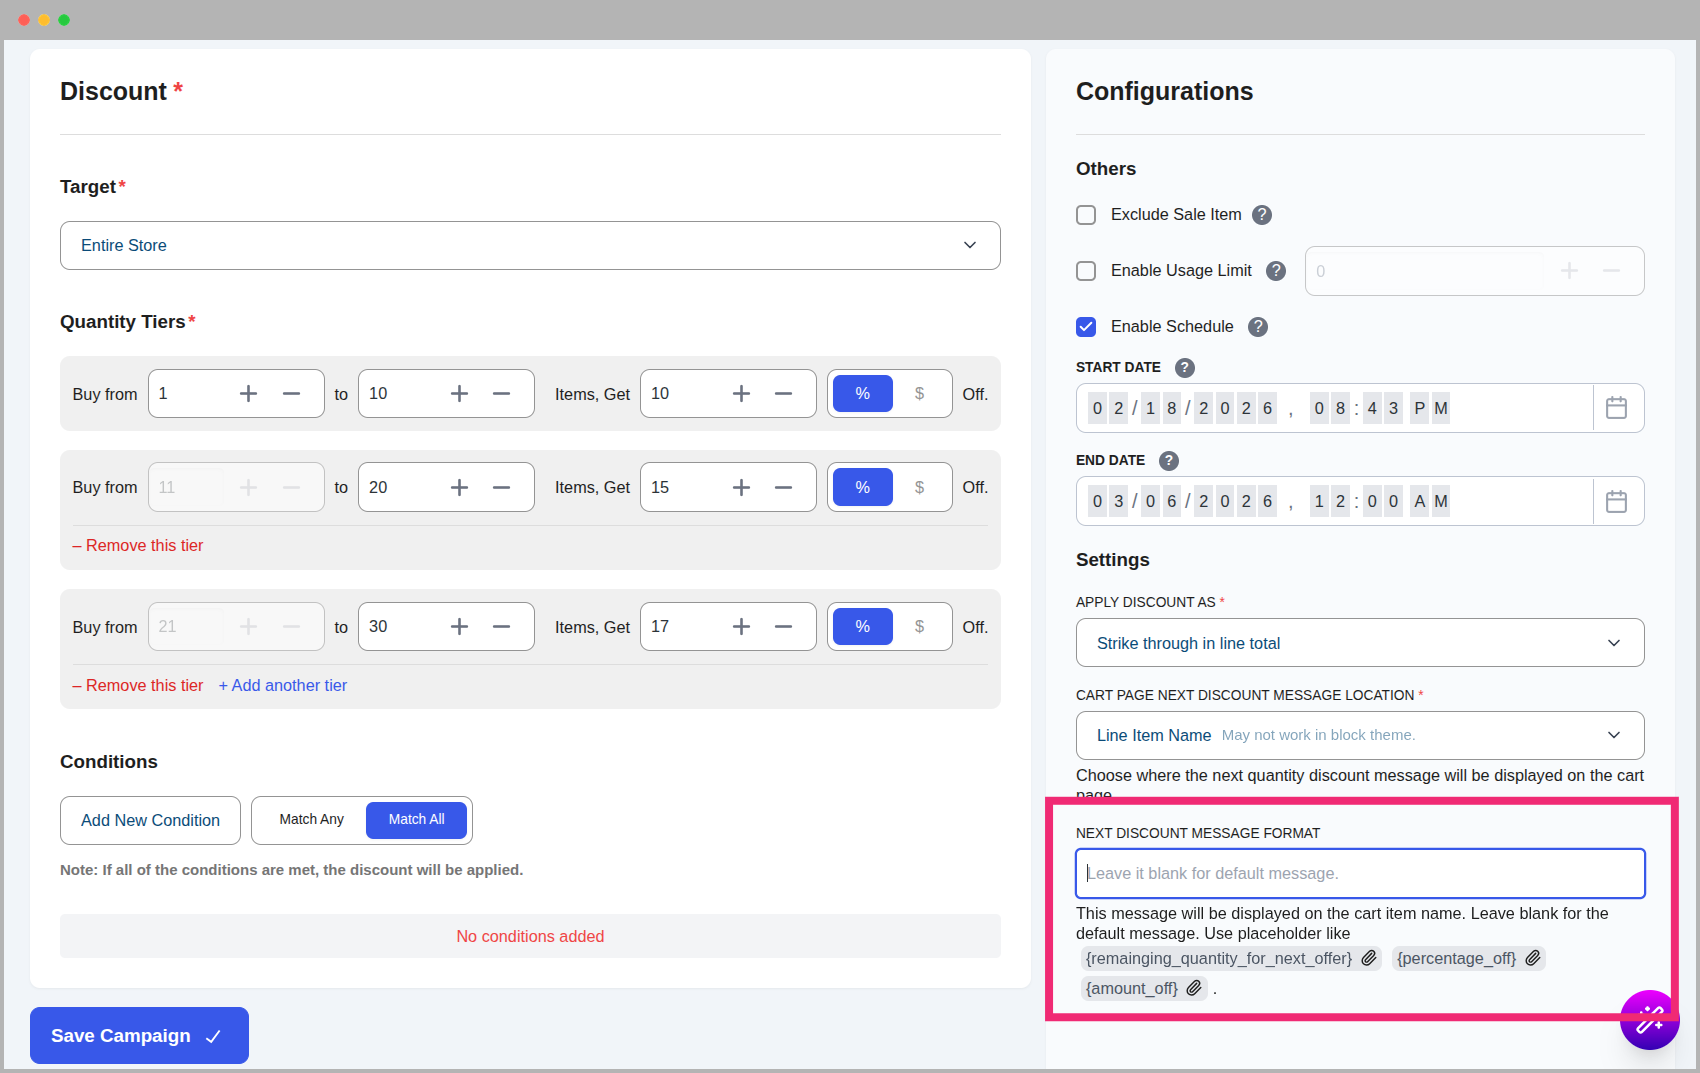
Task: Click help icon next to Enable Usage Limit
Action: [x=1276, y=271]
